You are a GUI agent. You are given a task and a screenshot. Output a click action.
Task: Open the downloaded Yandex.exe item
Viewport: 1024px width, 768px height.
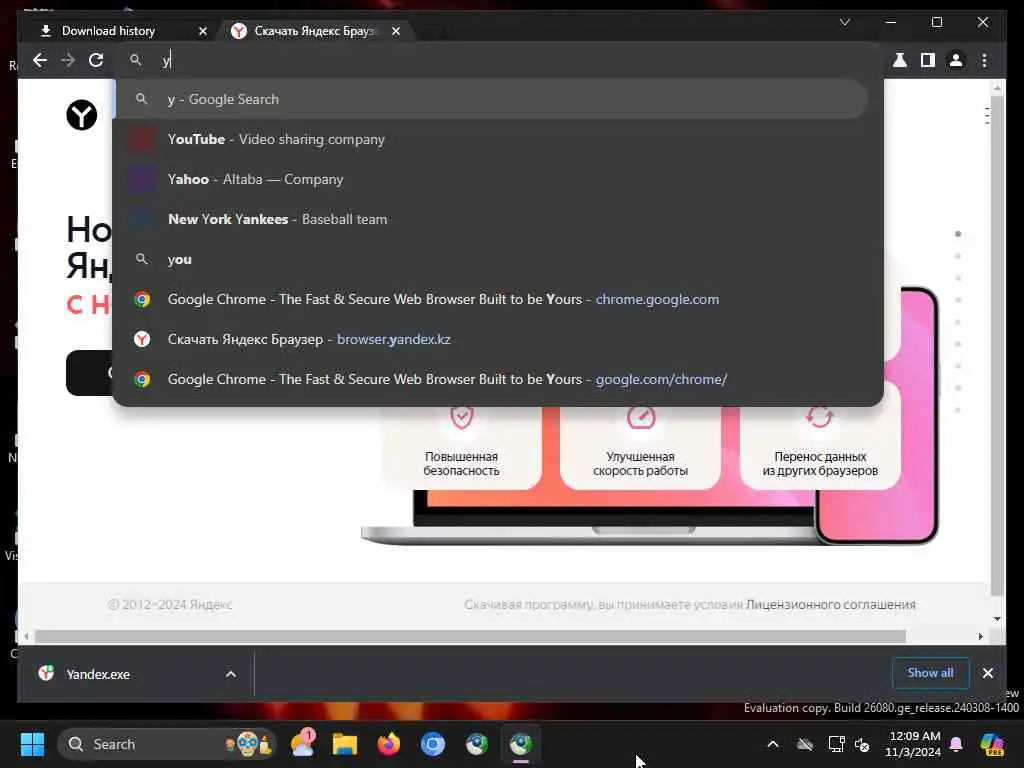pos(98,674)
